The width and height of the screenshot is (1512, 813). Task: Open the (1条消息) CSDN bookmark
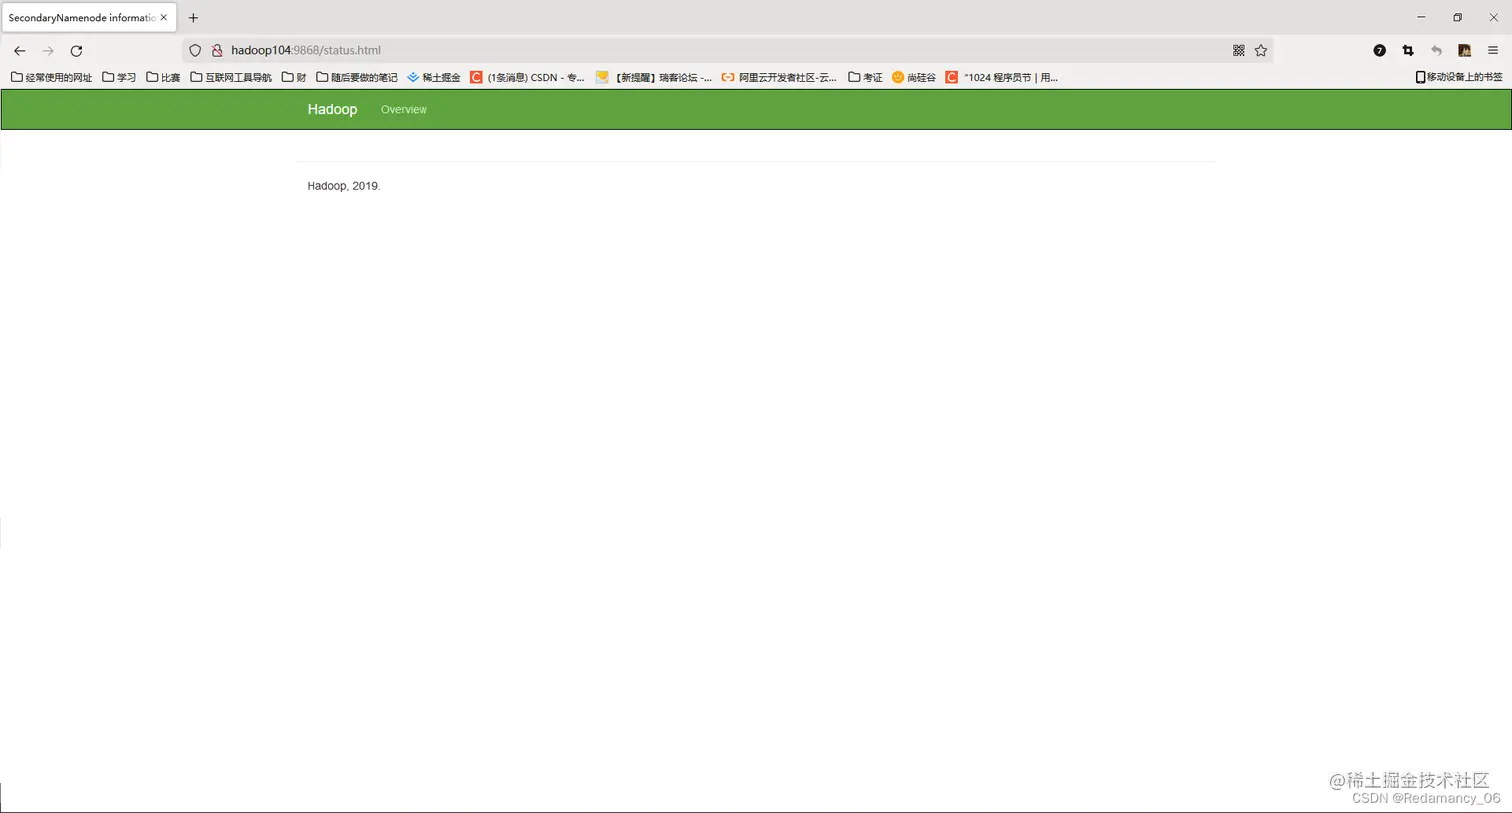[527, 77]
